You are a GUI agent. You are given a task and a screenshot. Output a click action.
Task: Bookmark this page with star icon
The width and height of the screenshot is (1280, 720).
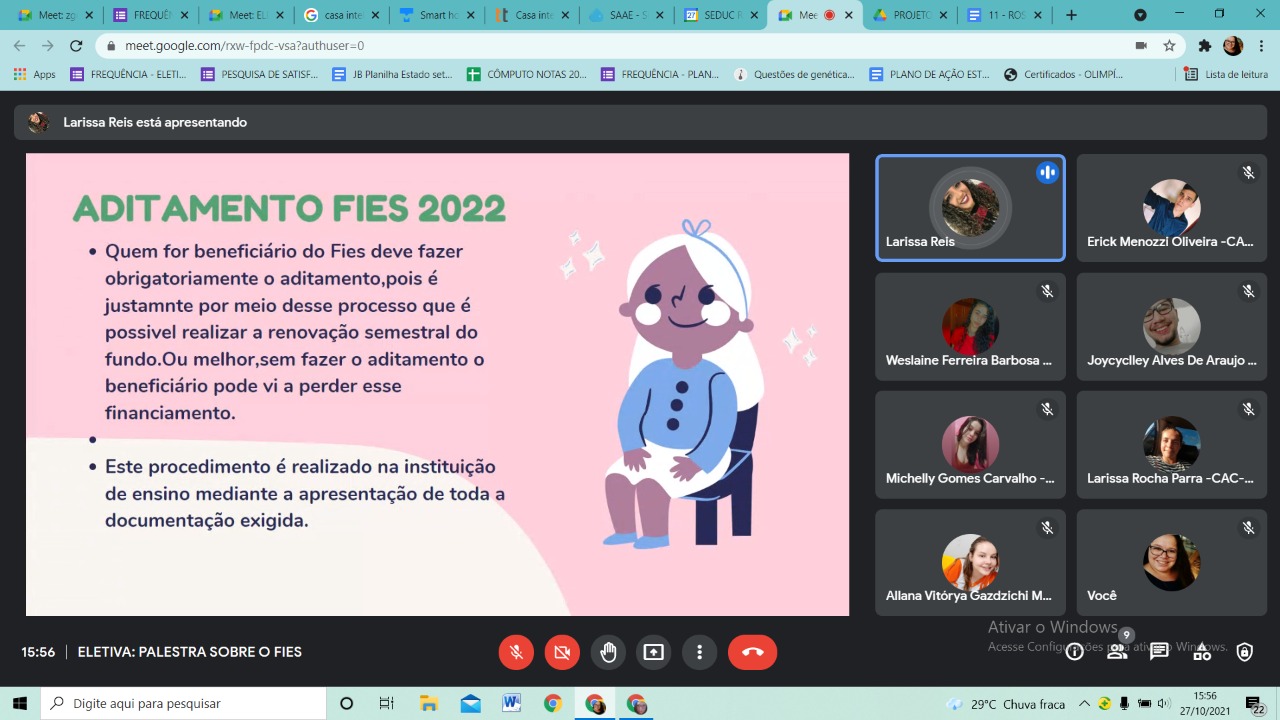pos(1169,46)
